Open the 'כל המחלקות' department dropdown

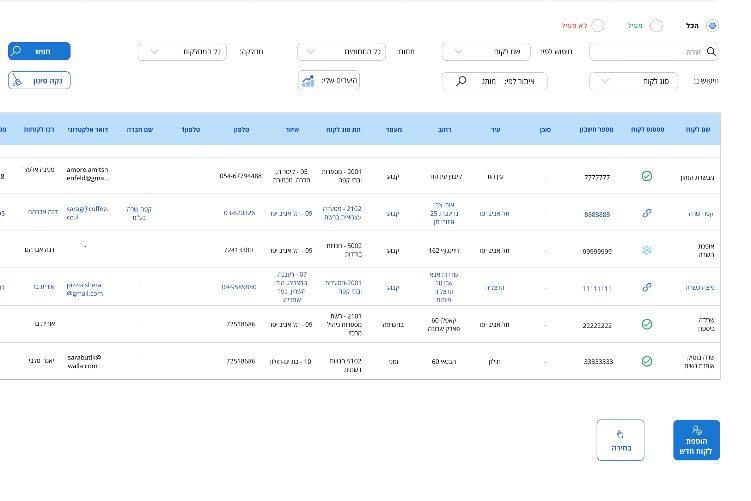[x=182, y=52]
